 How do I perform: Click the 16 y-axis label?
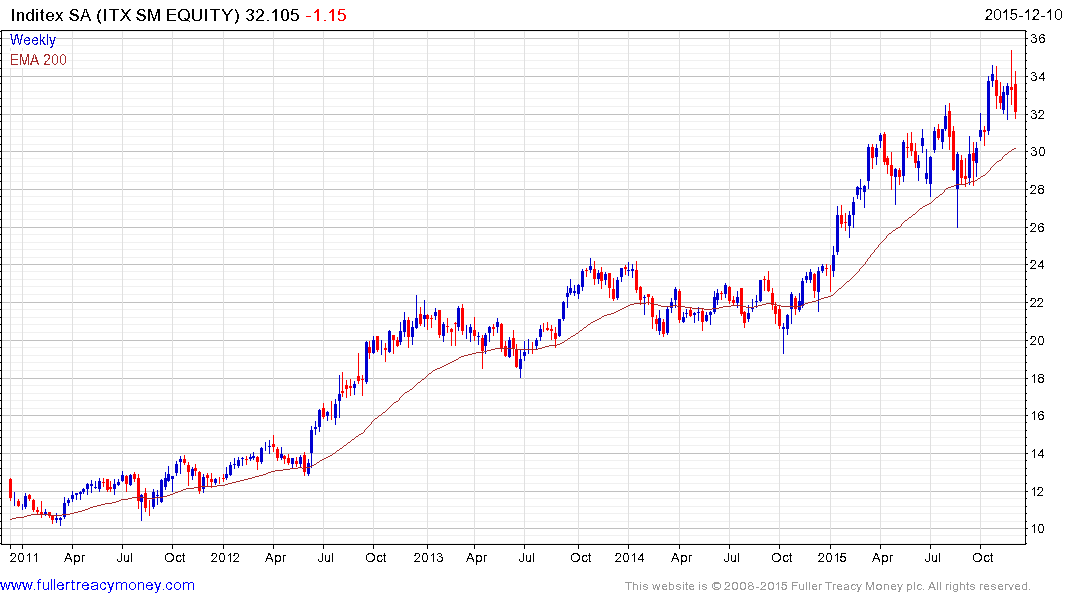tap(1037, 416)
